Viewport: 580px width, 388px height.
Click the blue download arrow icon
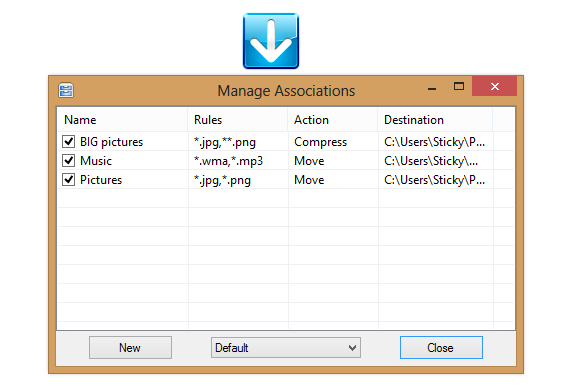pos(271,41)
